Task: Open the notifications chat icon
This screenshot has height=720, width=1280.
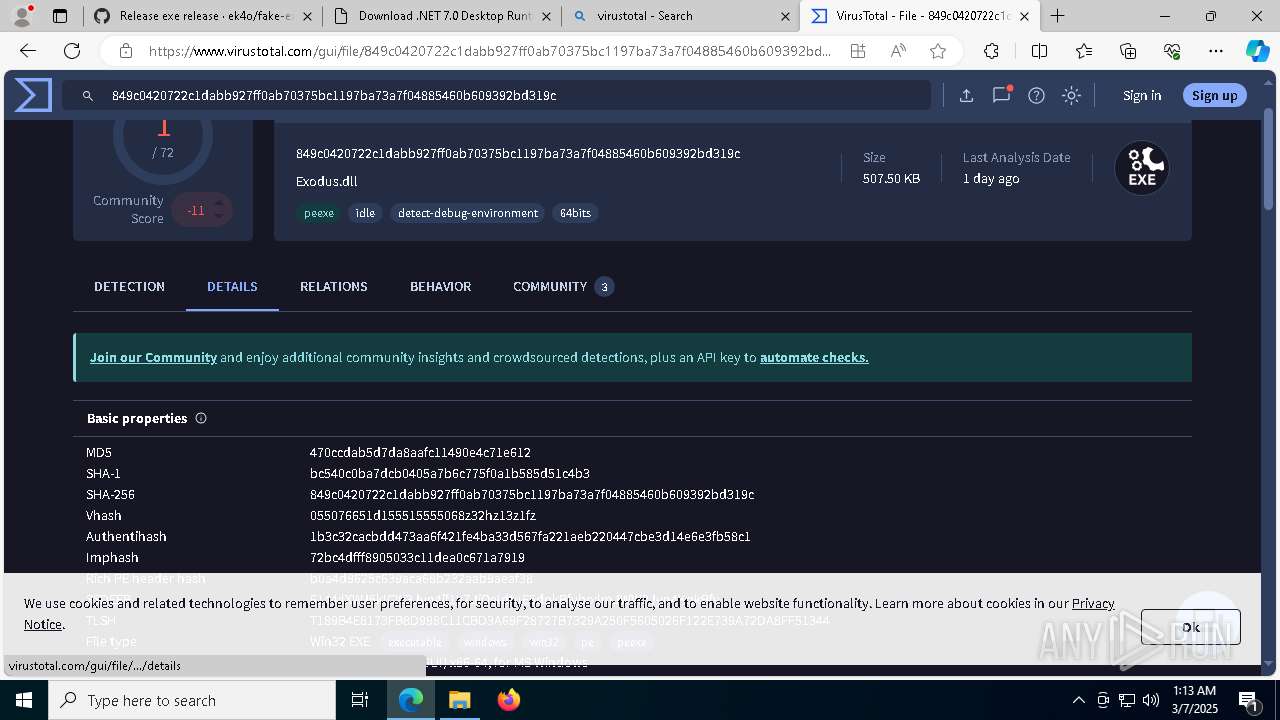Action: click(x=1001, y=95)
